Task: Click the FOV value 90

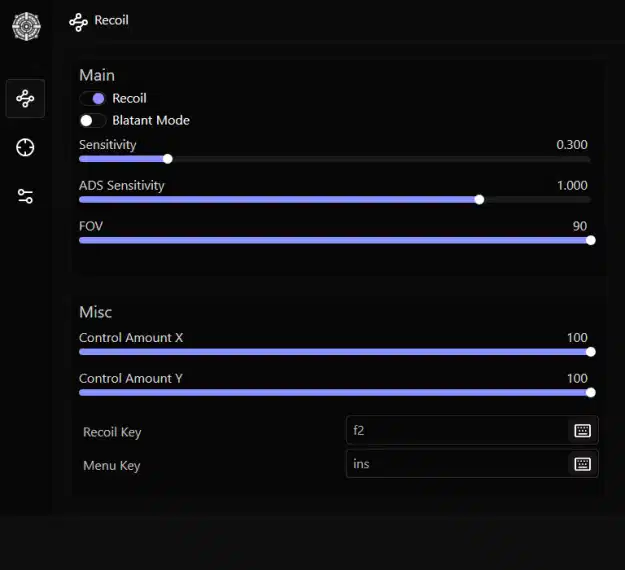Action: tap(580, 226)
